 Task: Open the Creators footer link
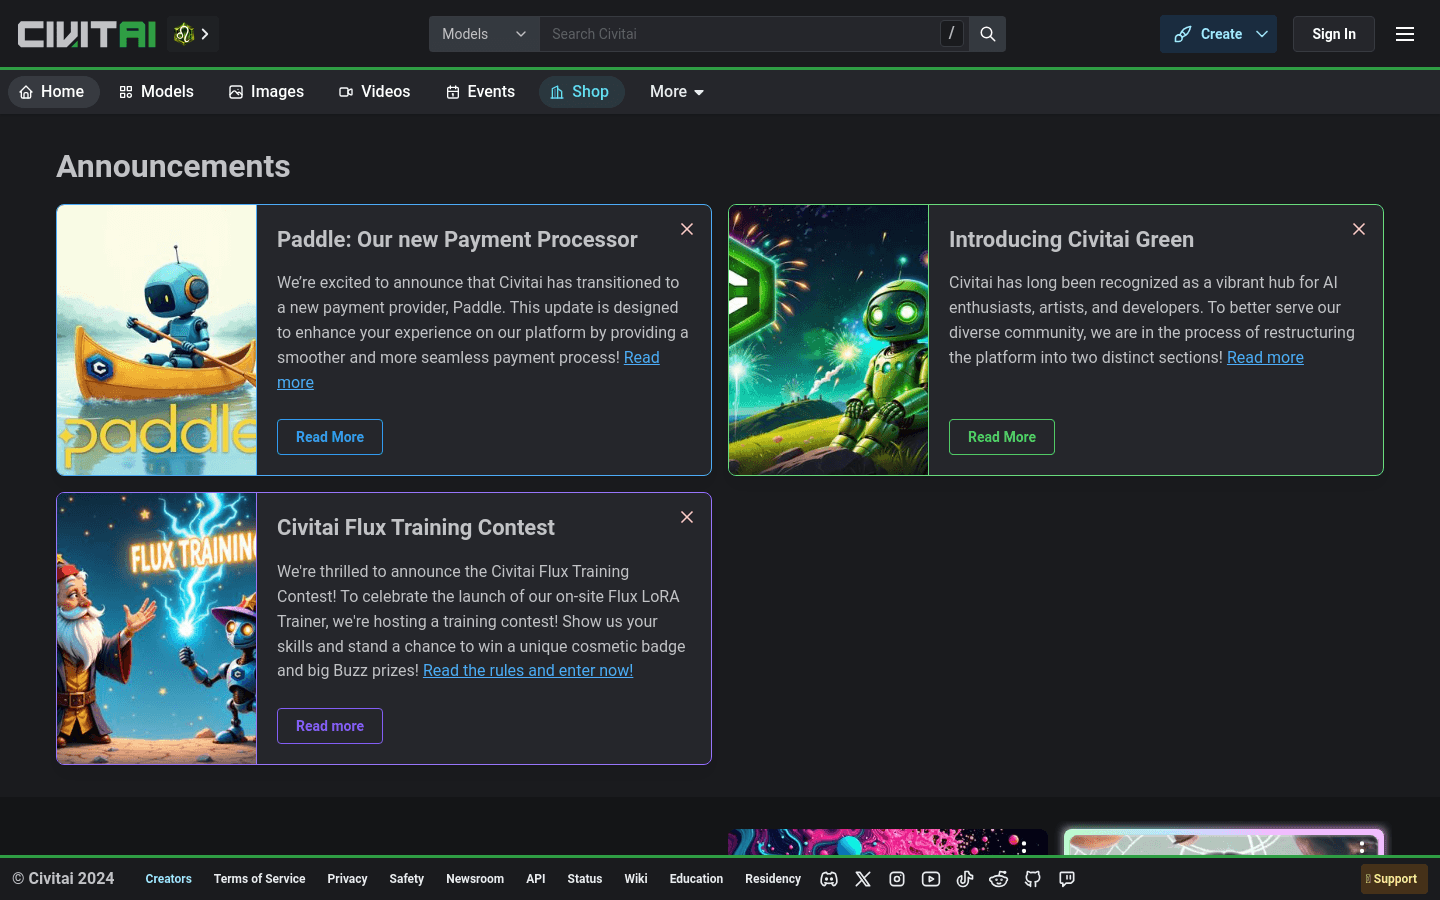pos(168,879)
